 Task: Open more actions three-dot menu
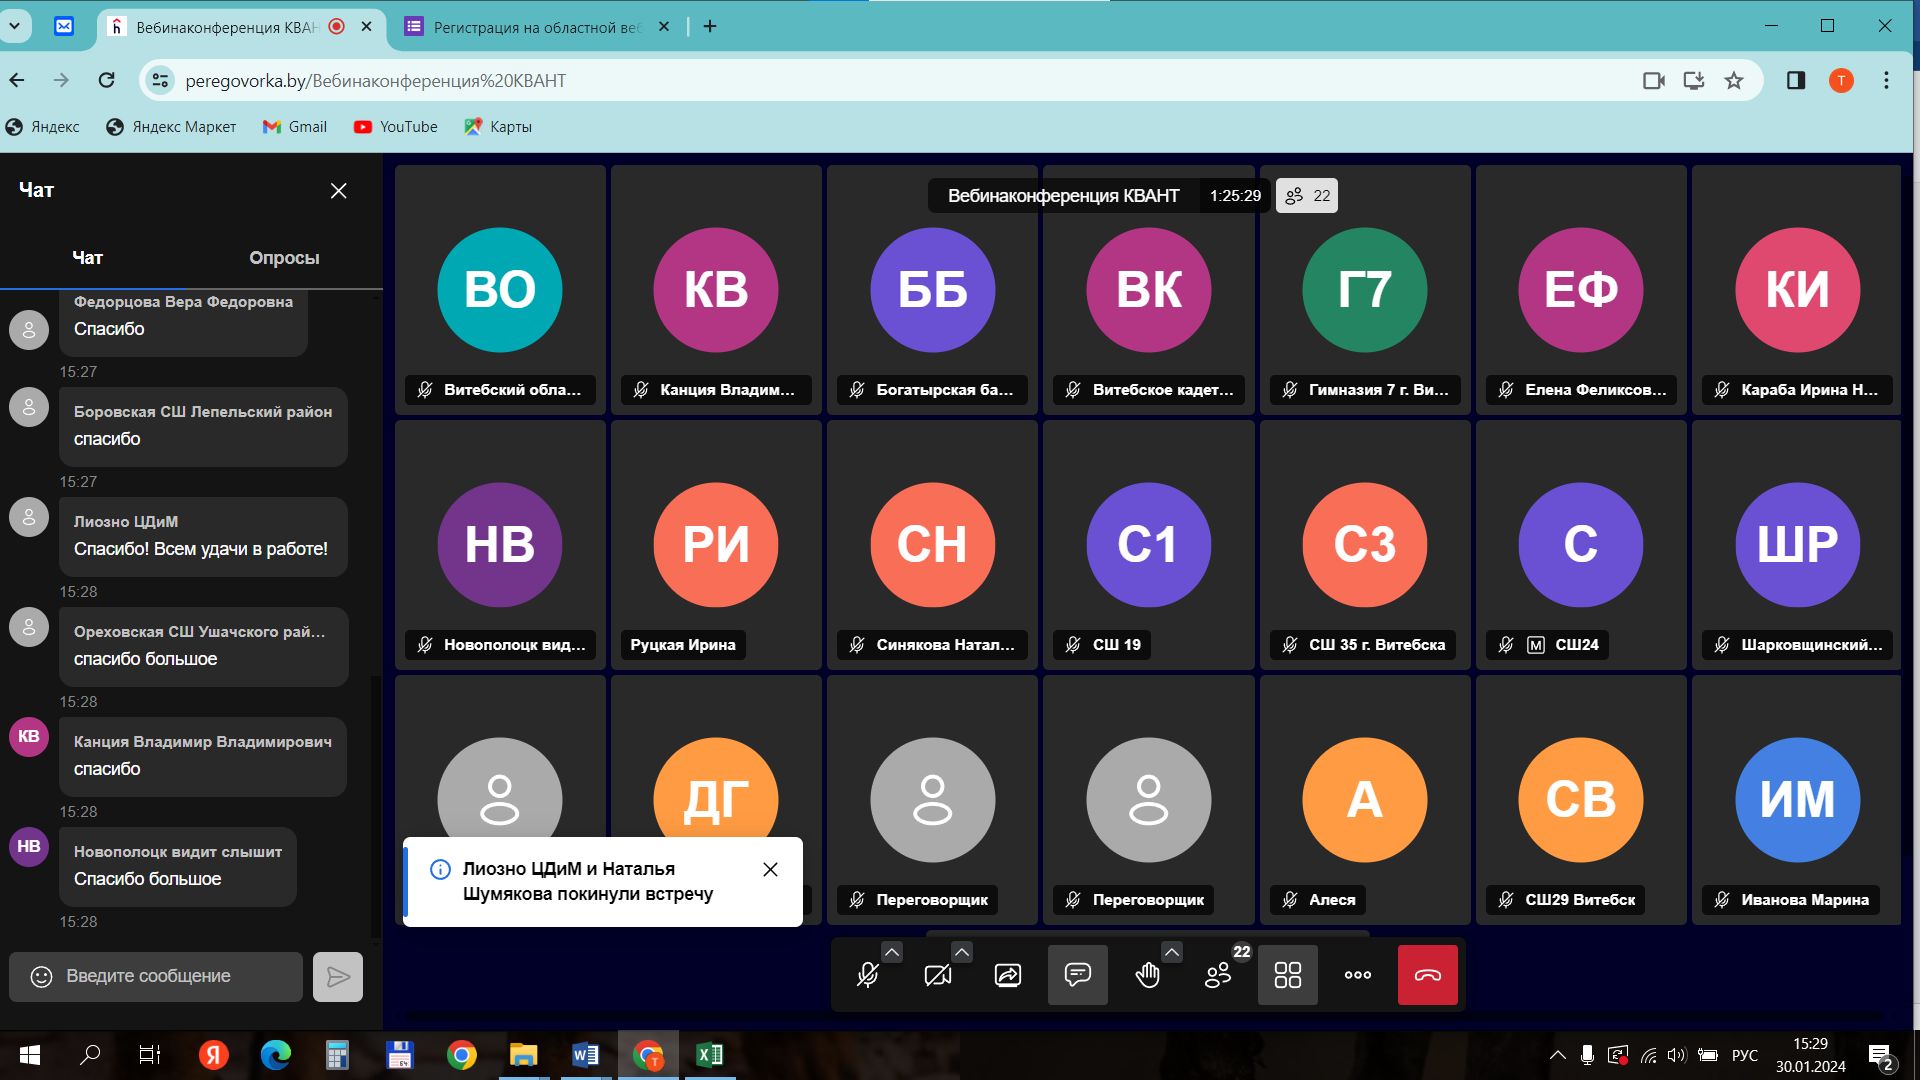(1357, 975)
